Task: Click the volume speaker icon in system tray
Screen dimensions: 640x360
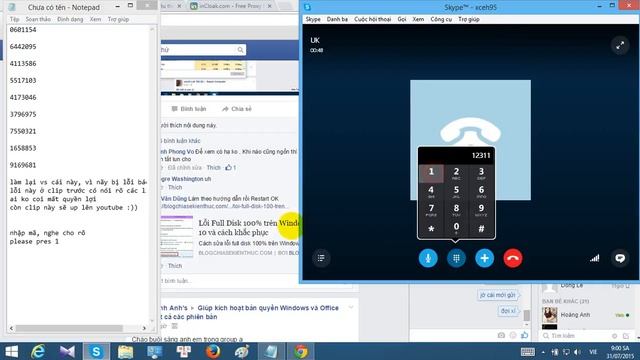Action: [577, 352]
